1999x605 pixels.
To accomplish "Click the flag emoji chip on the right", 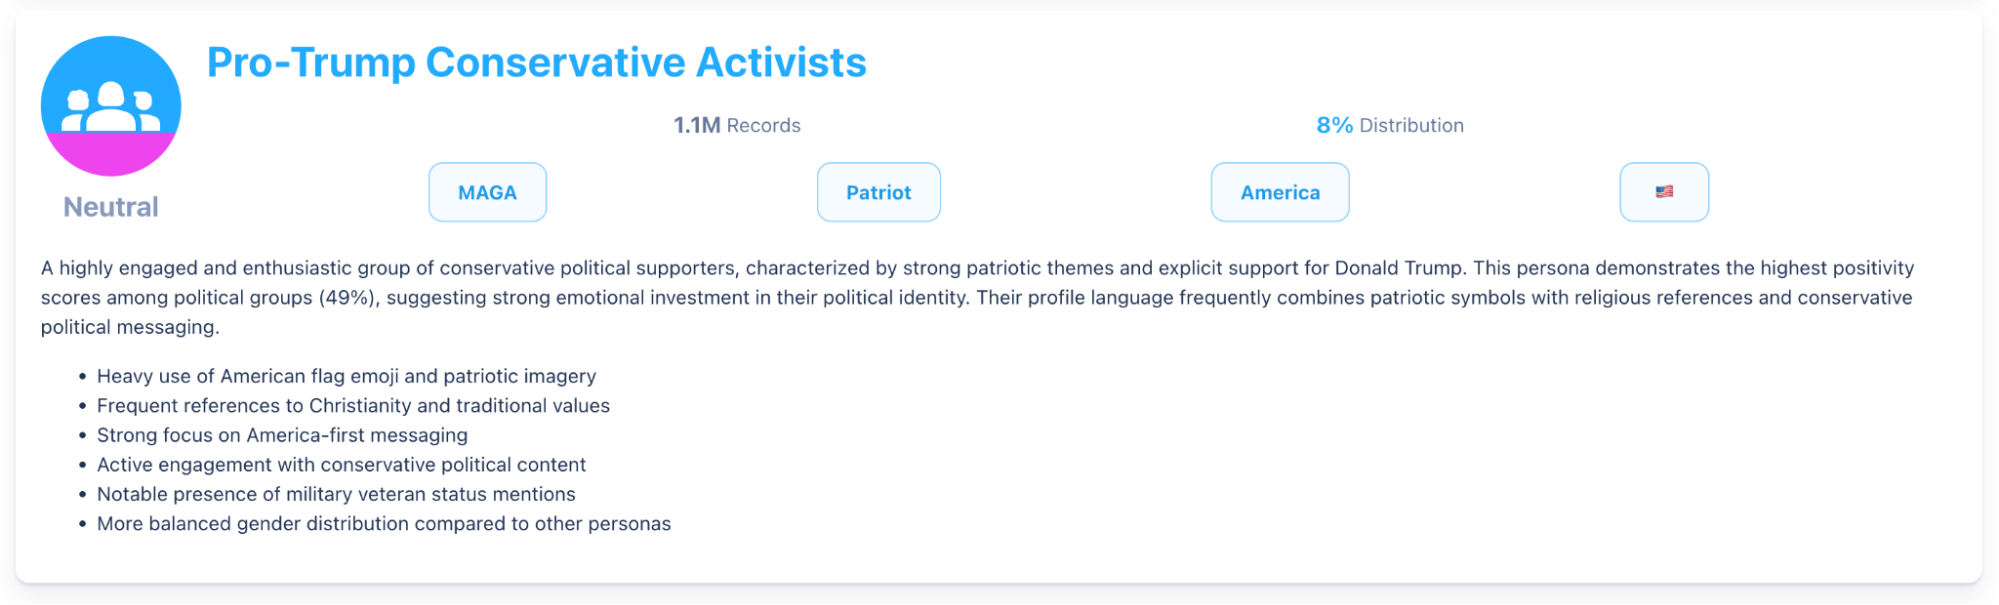I will pos(1663,192).
